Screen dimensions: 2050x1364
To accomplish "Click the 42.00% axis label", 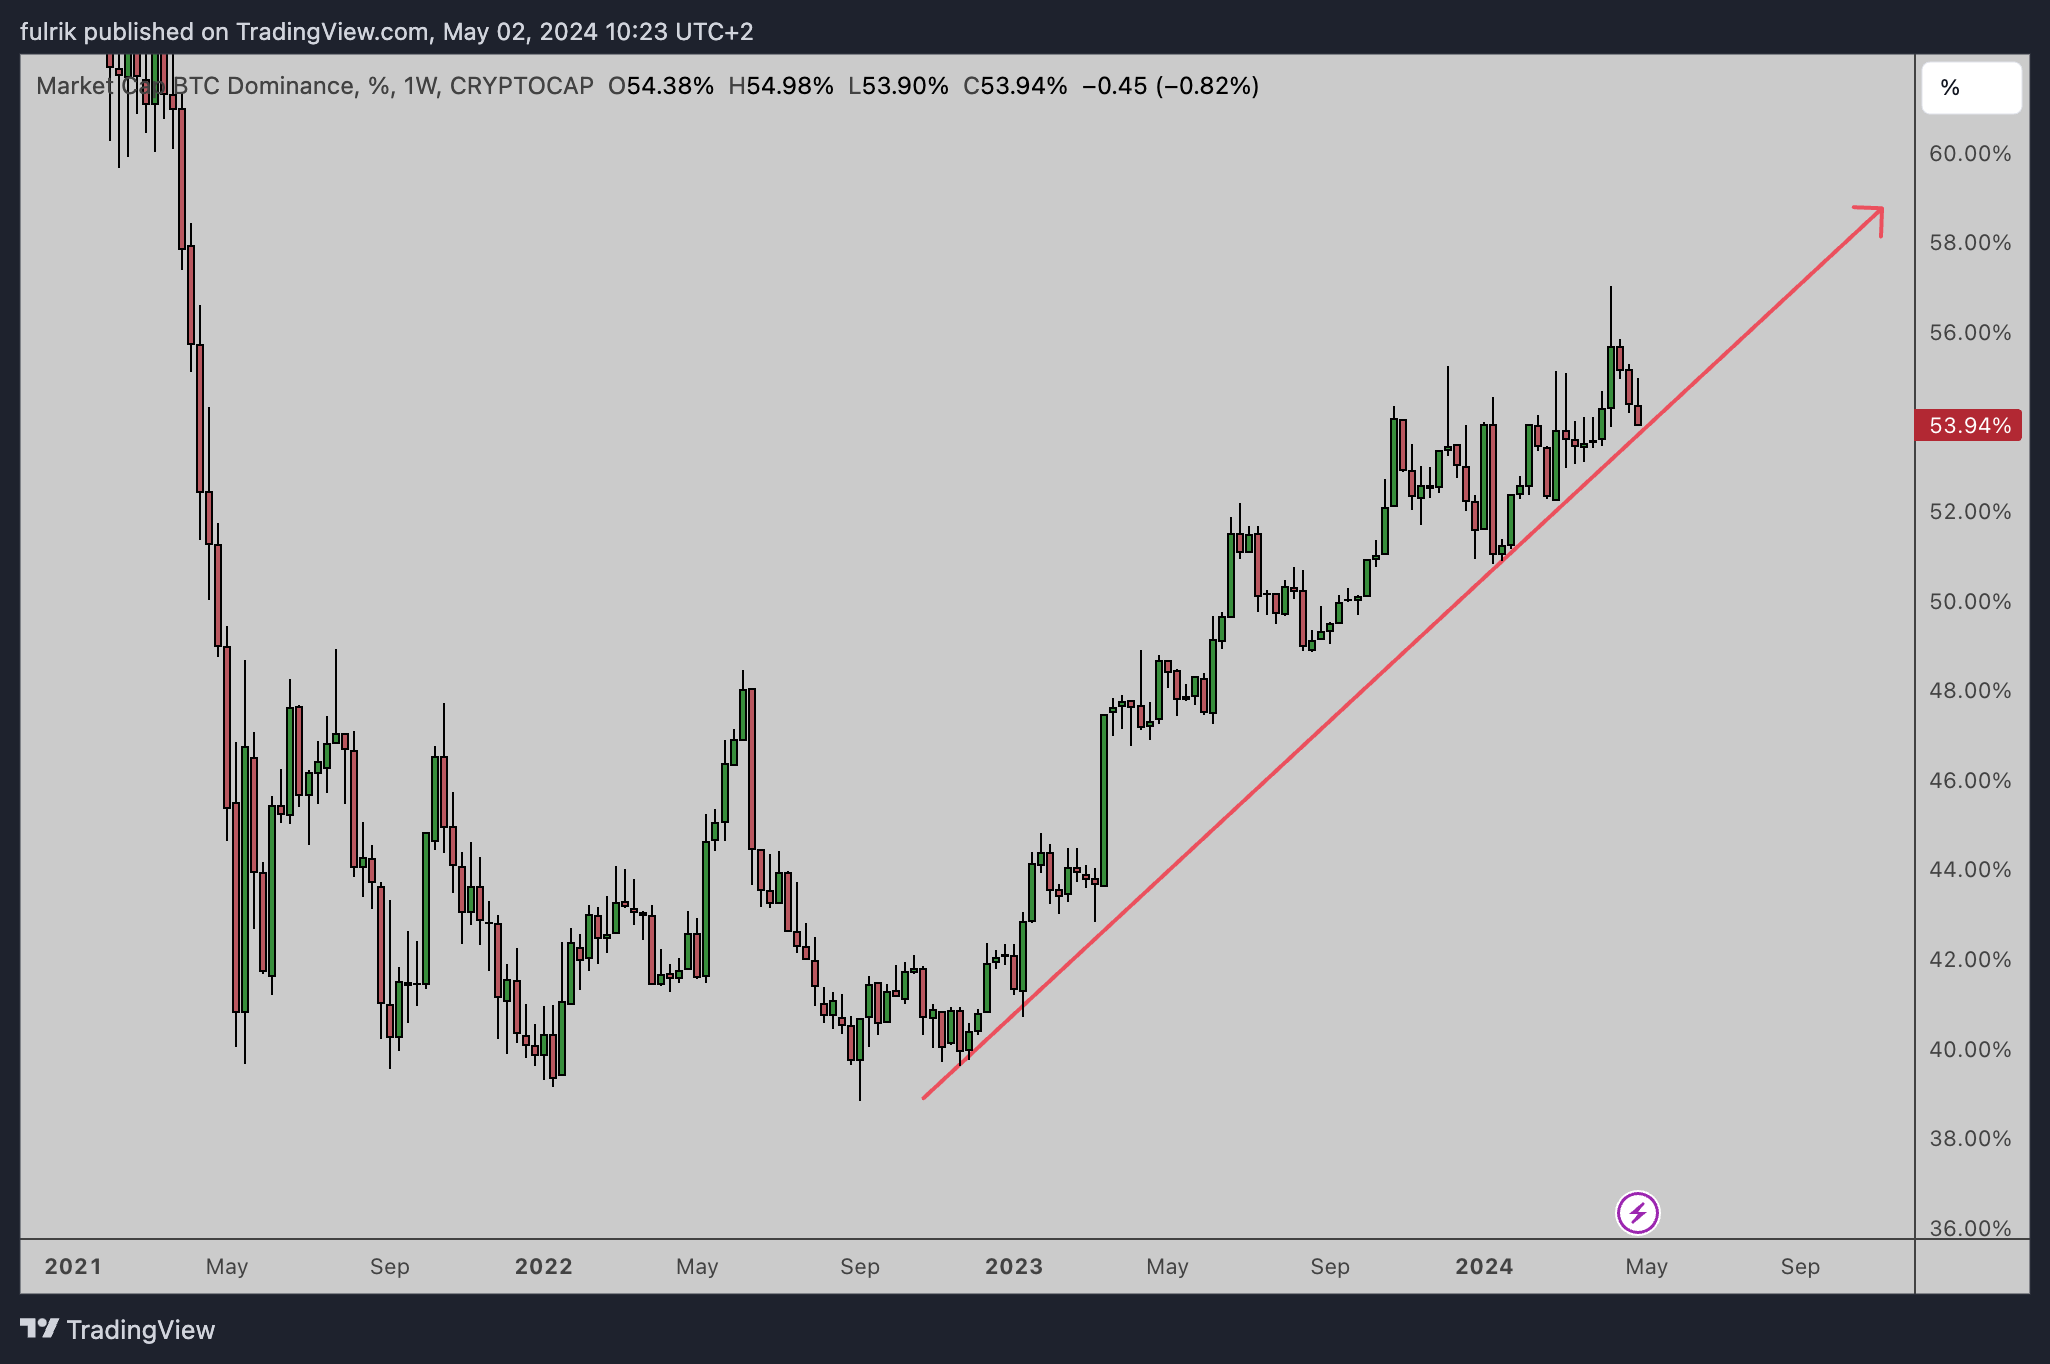I will (x=1970, y=960).
